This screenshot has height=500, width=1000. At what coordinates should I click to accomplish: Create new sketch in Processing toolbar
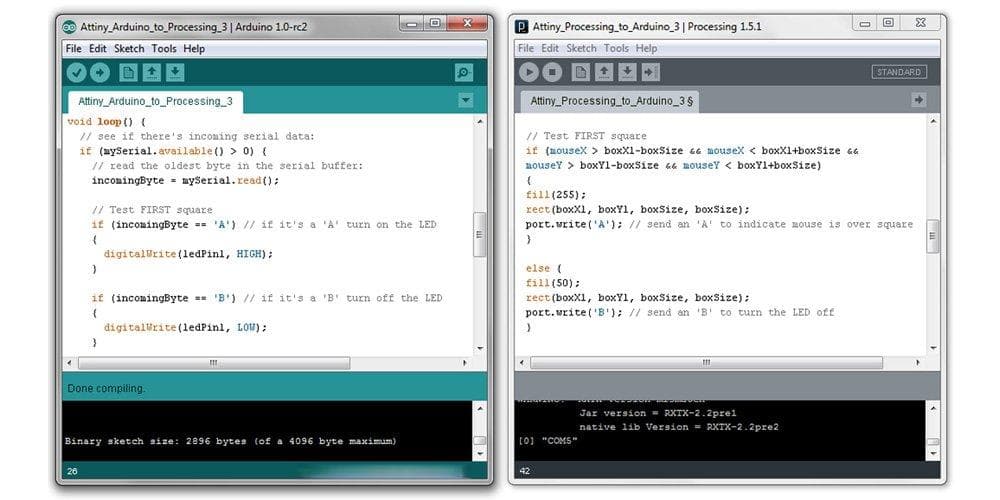(x=580, y=72)
